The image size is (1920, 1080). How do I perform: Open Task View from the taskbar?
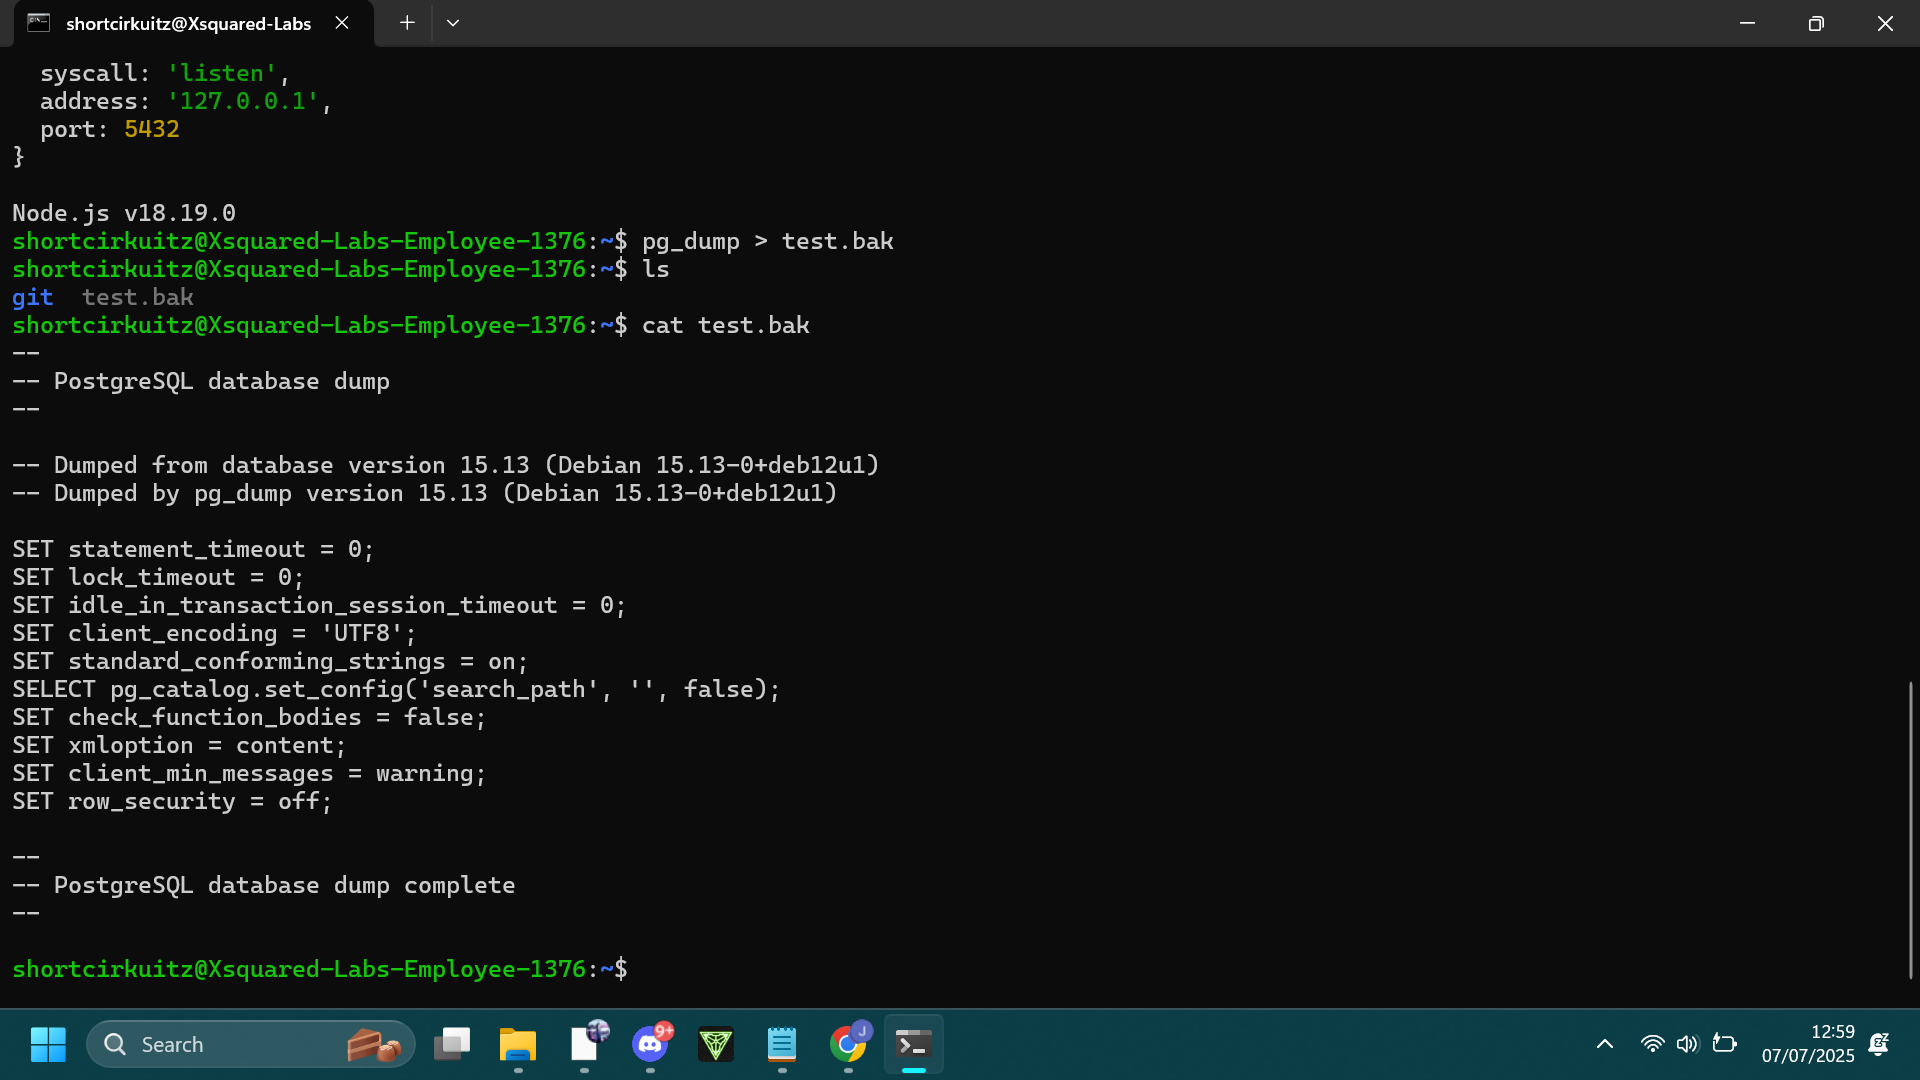click(452, 1044)
